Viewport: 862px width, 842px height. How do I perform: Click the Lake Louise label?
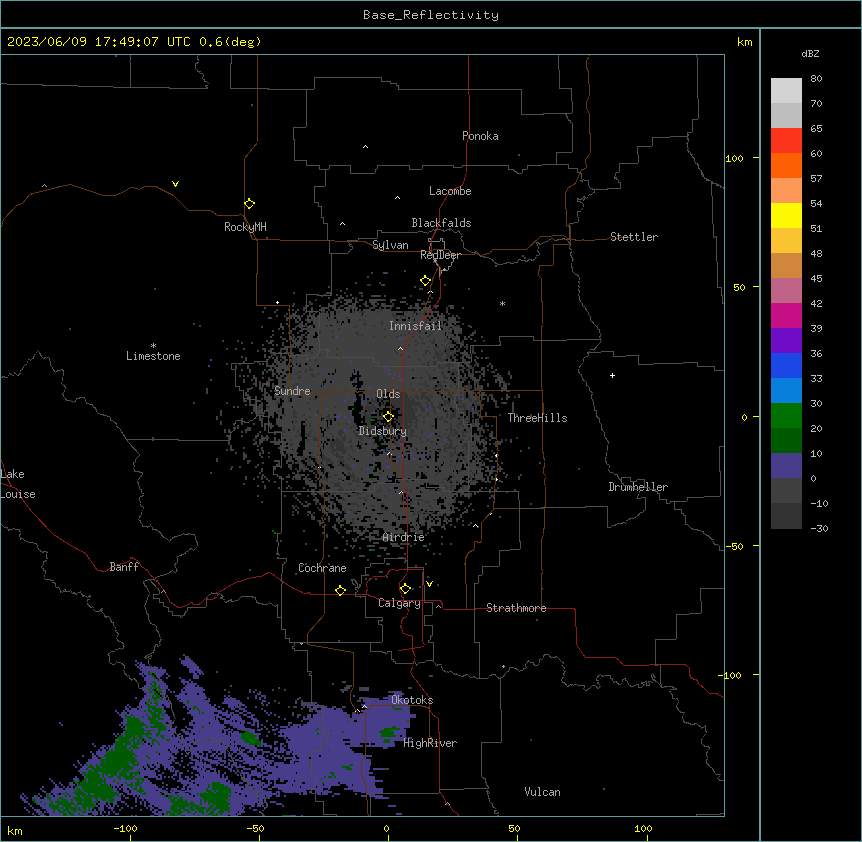(x=18, y=484)
